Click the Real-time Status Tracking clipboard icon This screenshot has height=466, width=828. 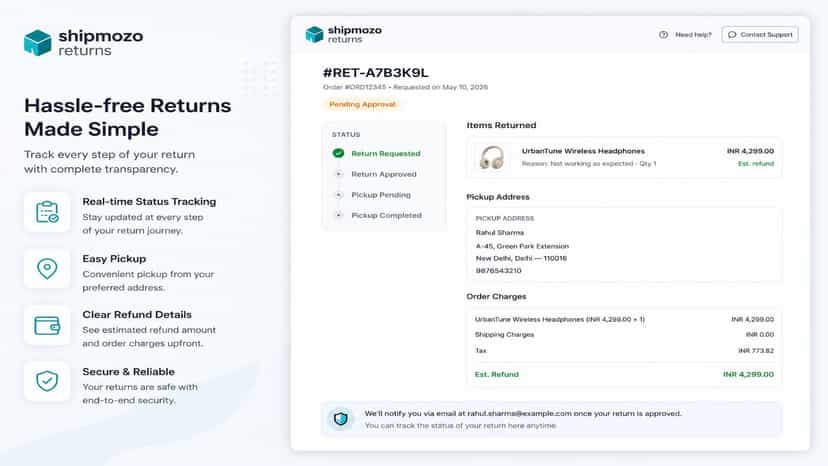(47, 212)
